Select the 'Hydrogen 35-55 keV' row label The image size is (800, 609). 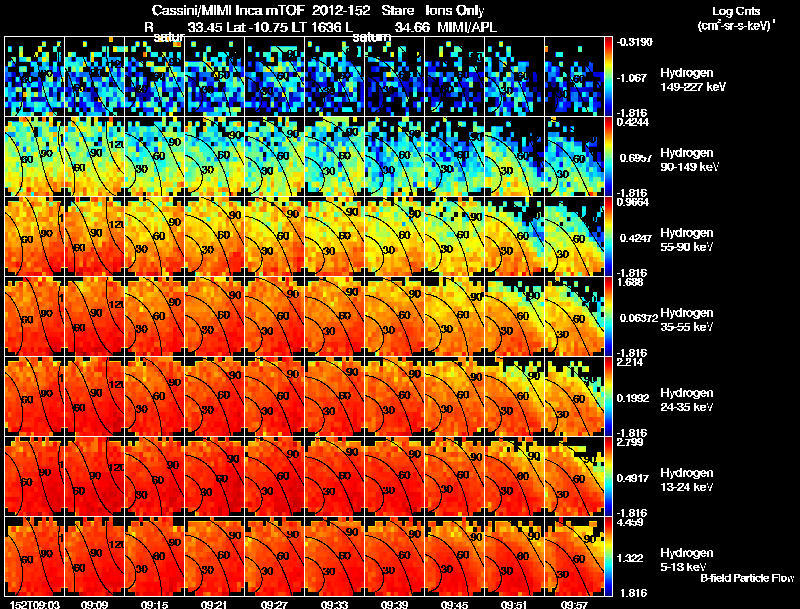pos(687,320)
